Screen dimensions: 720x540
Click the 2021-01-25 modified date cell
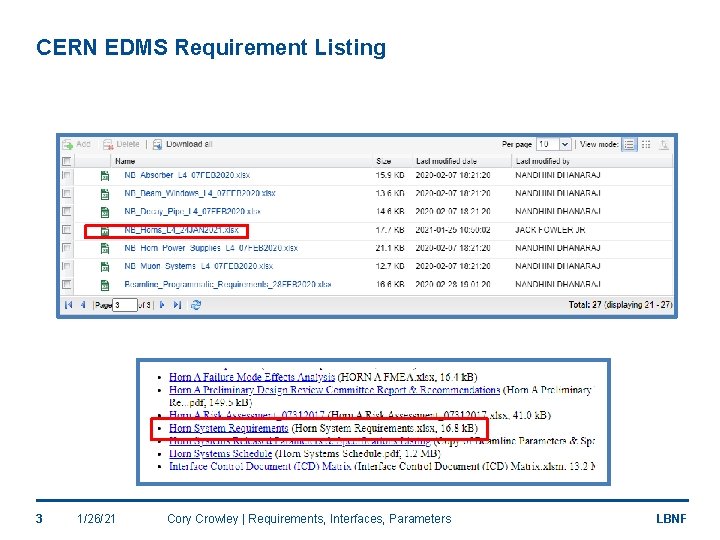(x=453, y=230)
